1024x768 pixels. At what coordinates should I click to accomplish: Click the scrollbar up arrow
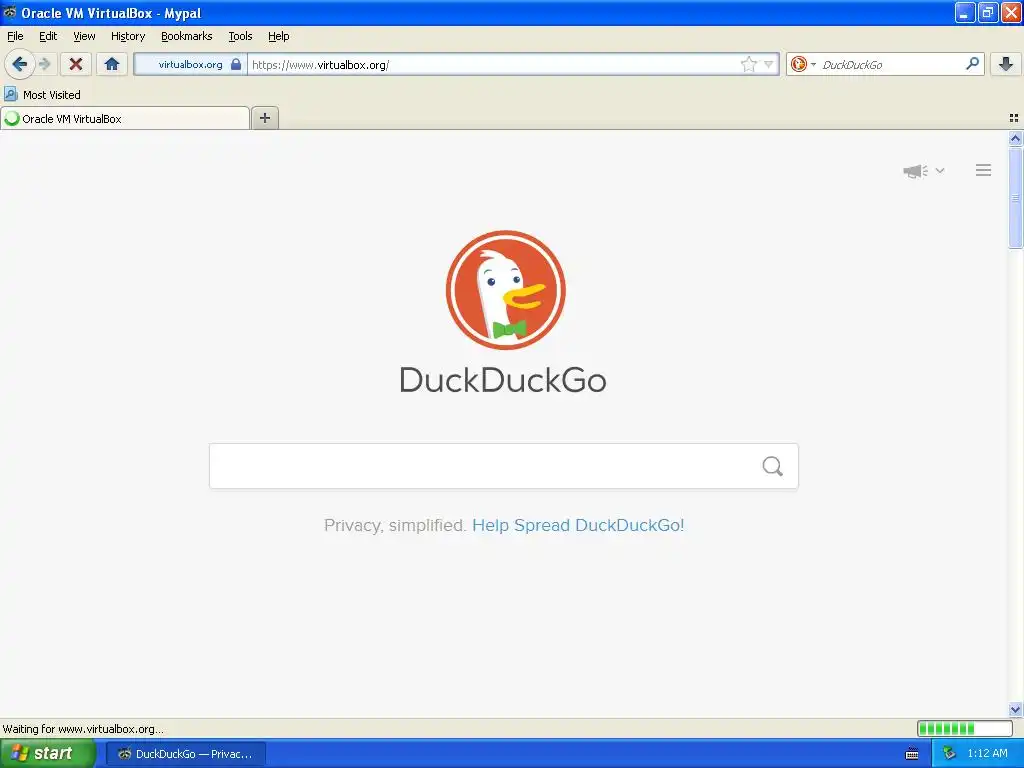point(1015,138)
